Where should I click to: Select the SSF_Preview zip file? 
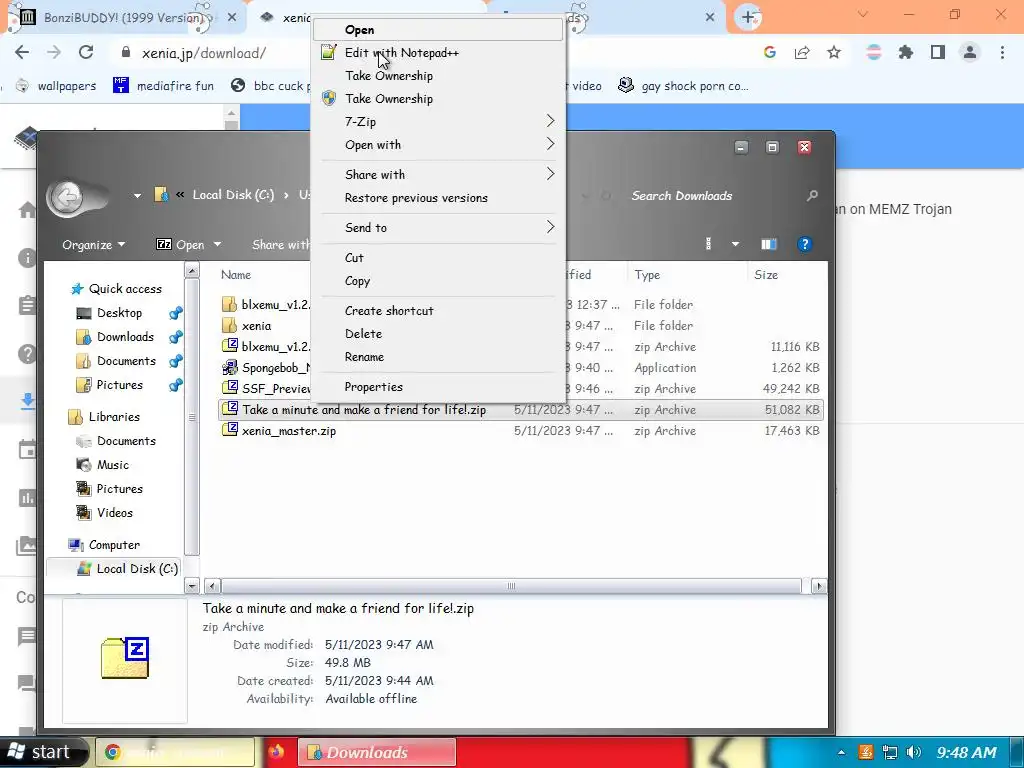(x=267, y=389)
